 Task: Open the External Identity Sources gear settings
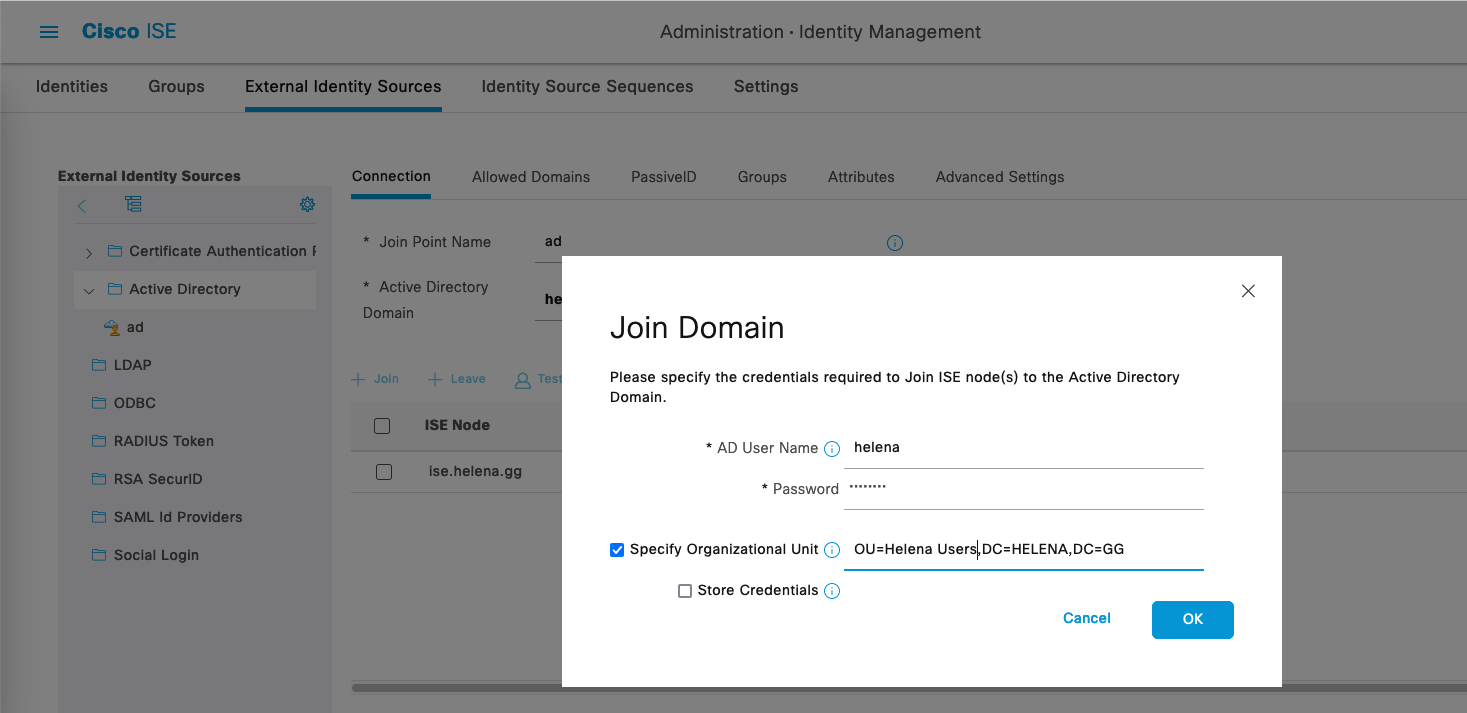[x=307, y=204]
